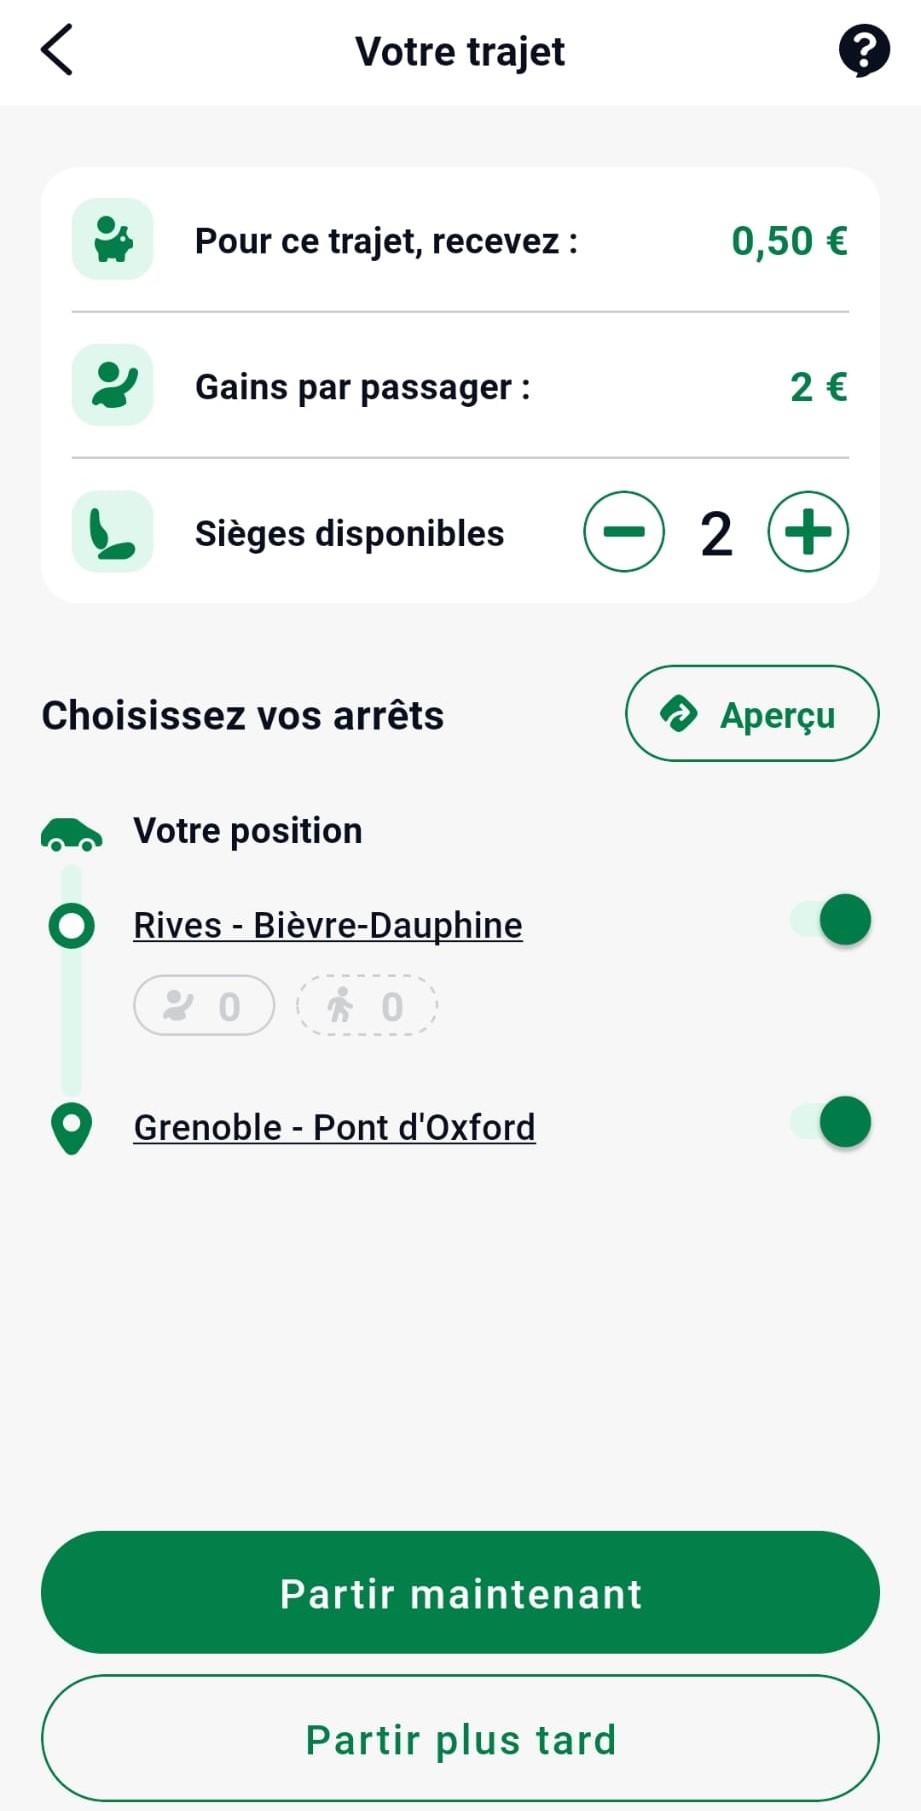The height and width of the screenshot is (1811, 921).
Task: Tap the 0,50 € trip reward amount
Action: pyautogui.click(x=789, y=241)
